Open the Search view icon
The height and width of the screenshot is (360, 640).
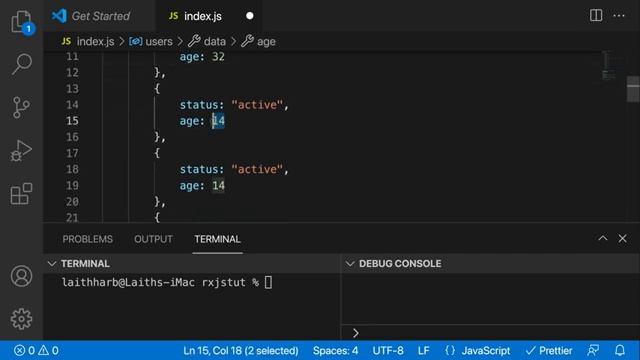(x=21, y=64)
